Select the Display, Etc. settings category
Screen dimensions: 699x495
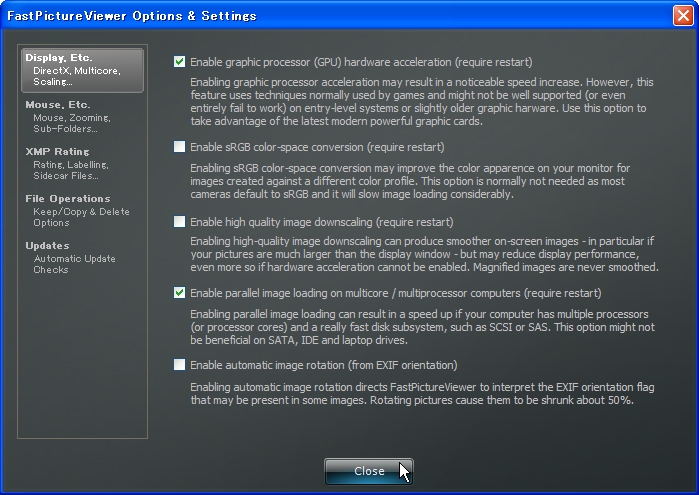click(82, 70)
